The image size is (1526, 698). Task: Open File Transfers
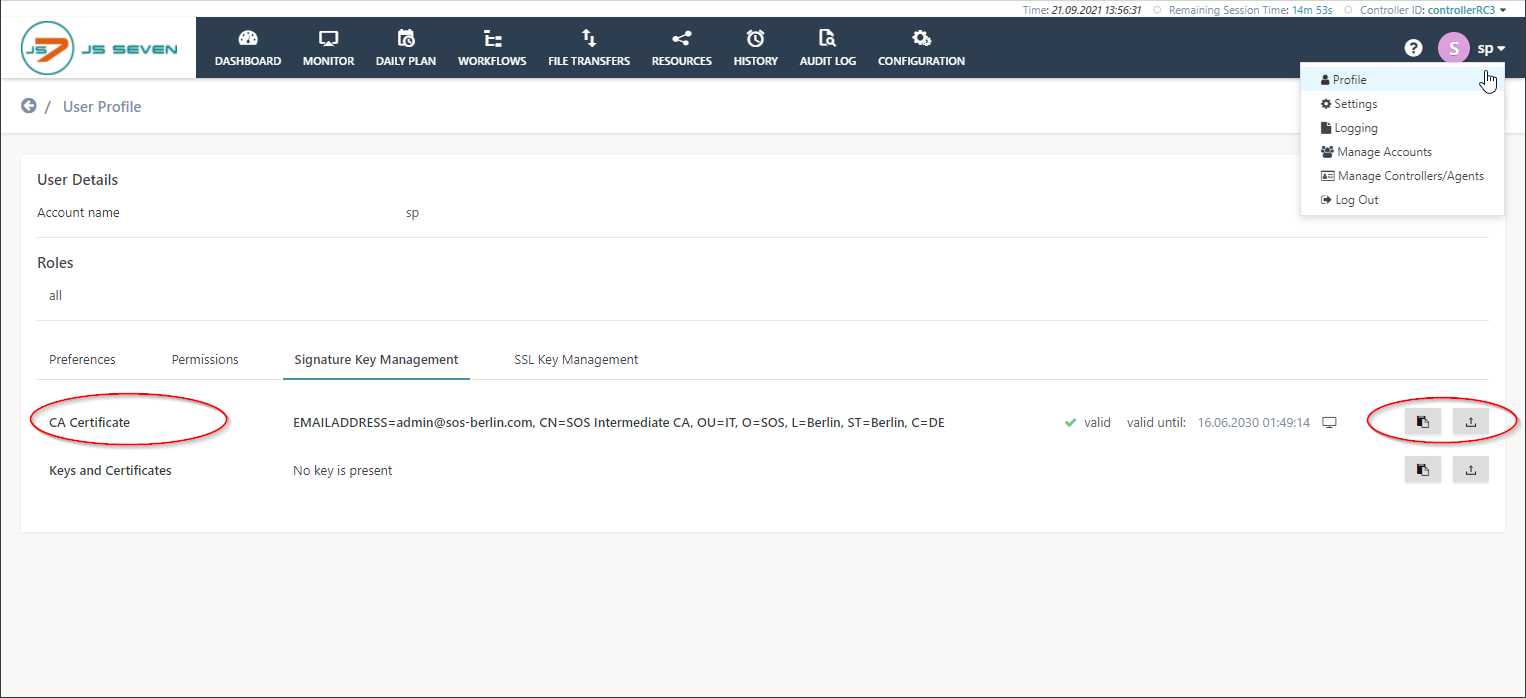(x=589, y=49)
